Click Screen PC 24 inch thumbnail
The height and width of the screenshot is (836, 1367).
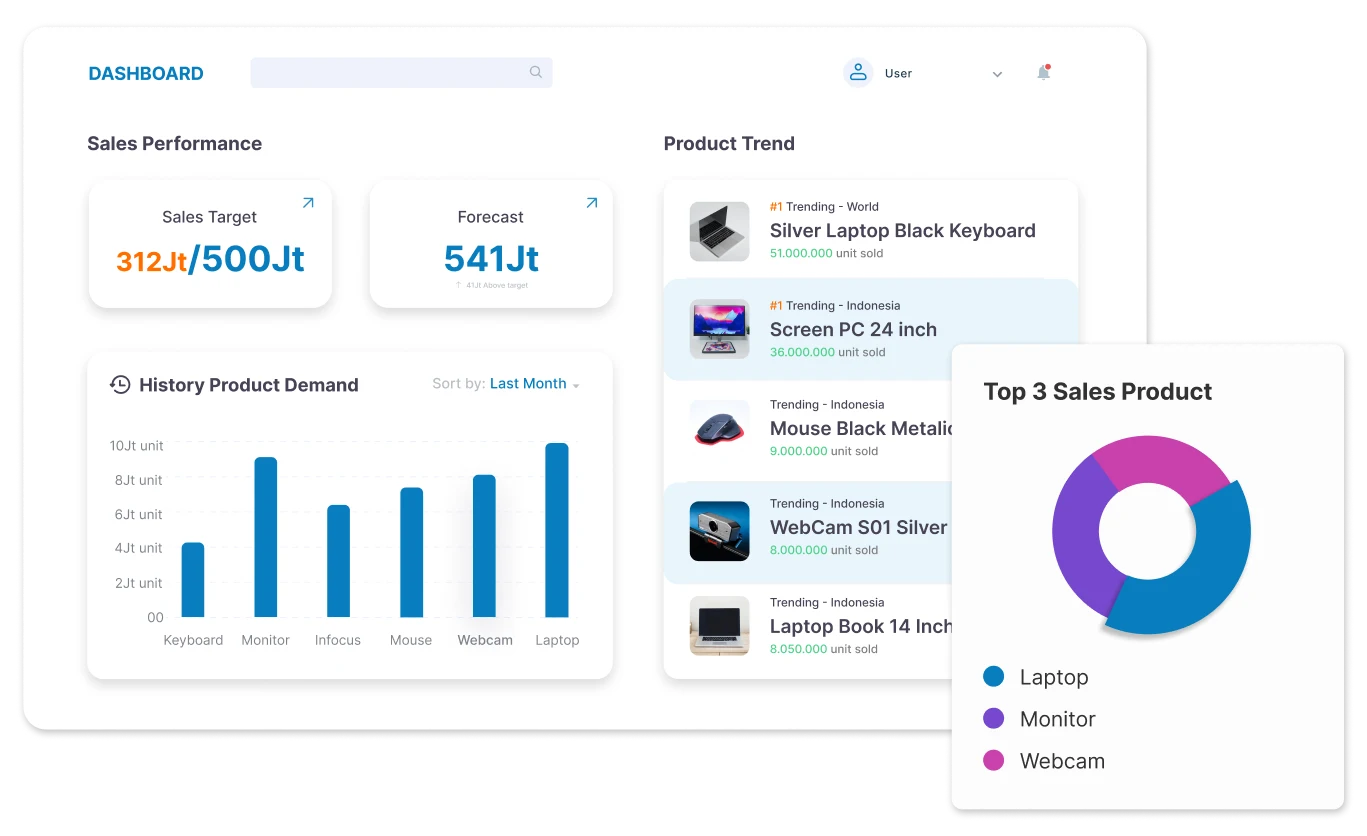719,329
